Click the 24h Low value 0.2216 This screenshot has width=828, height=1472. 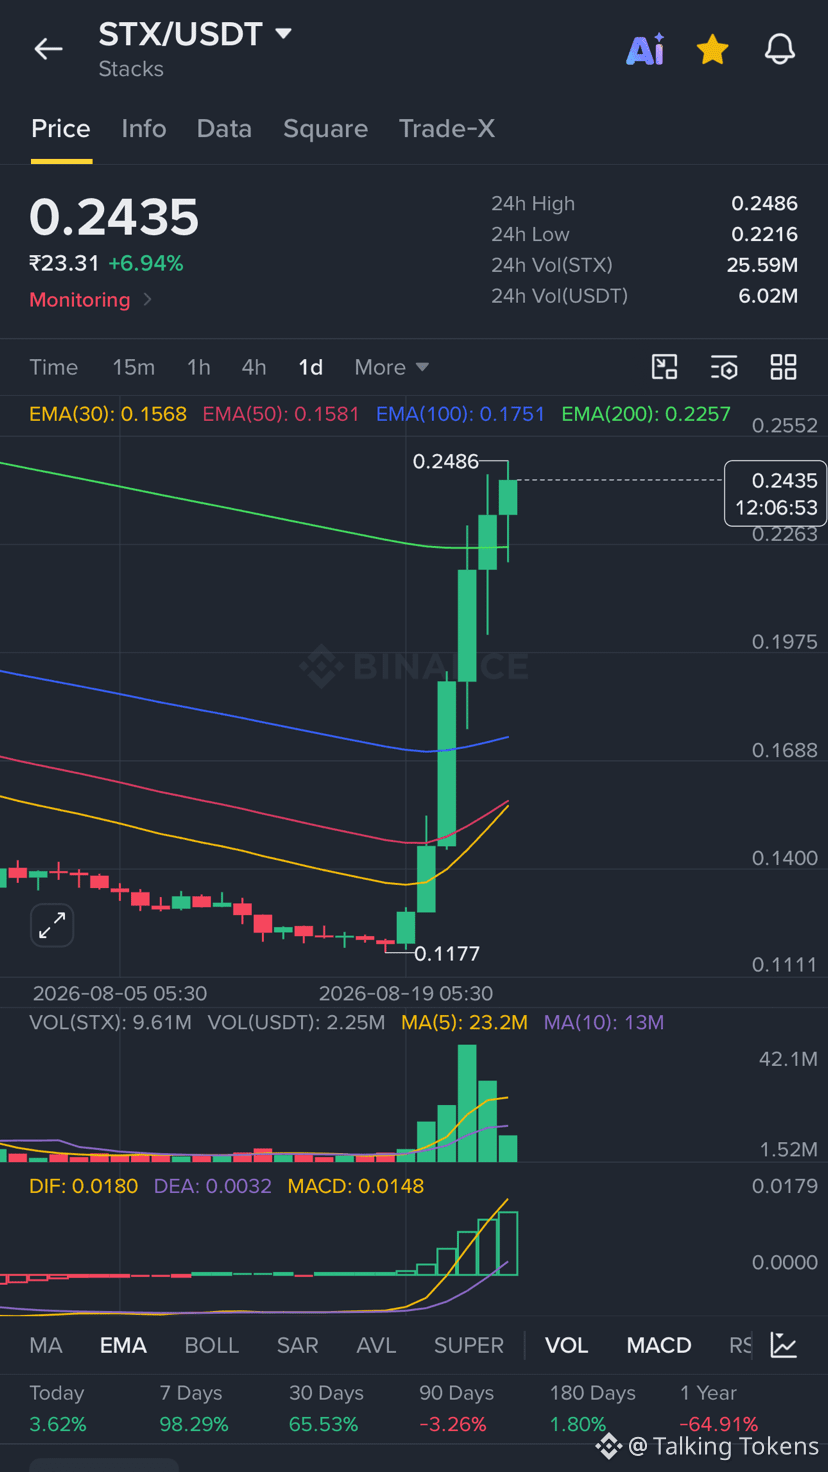pos(764,235)
